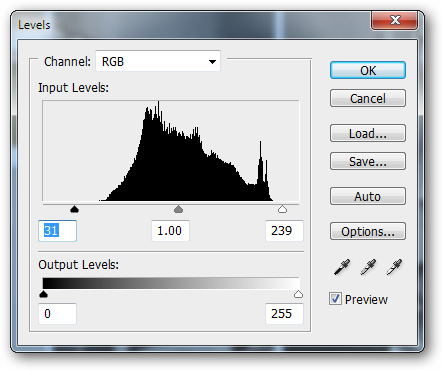This screenshot has width=443, height=371.
Task: Click the midtone gray input slider triangle
Action: 179,209
